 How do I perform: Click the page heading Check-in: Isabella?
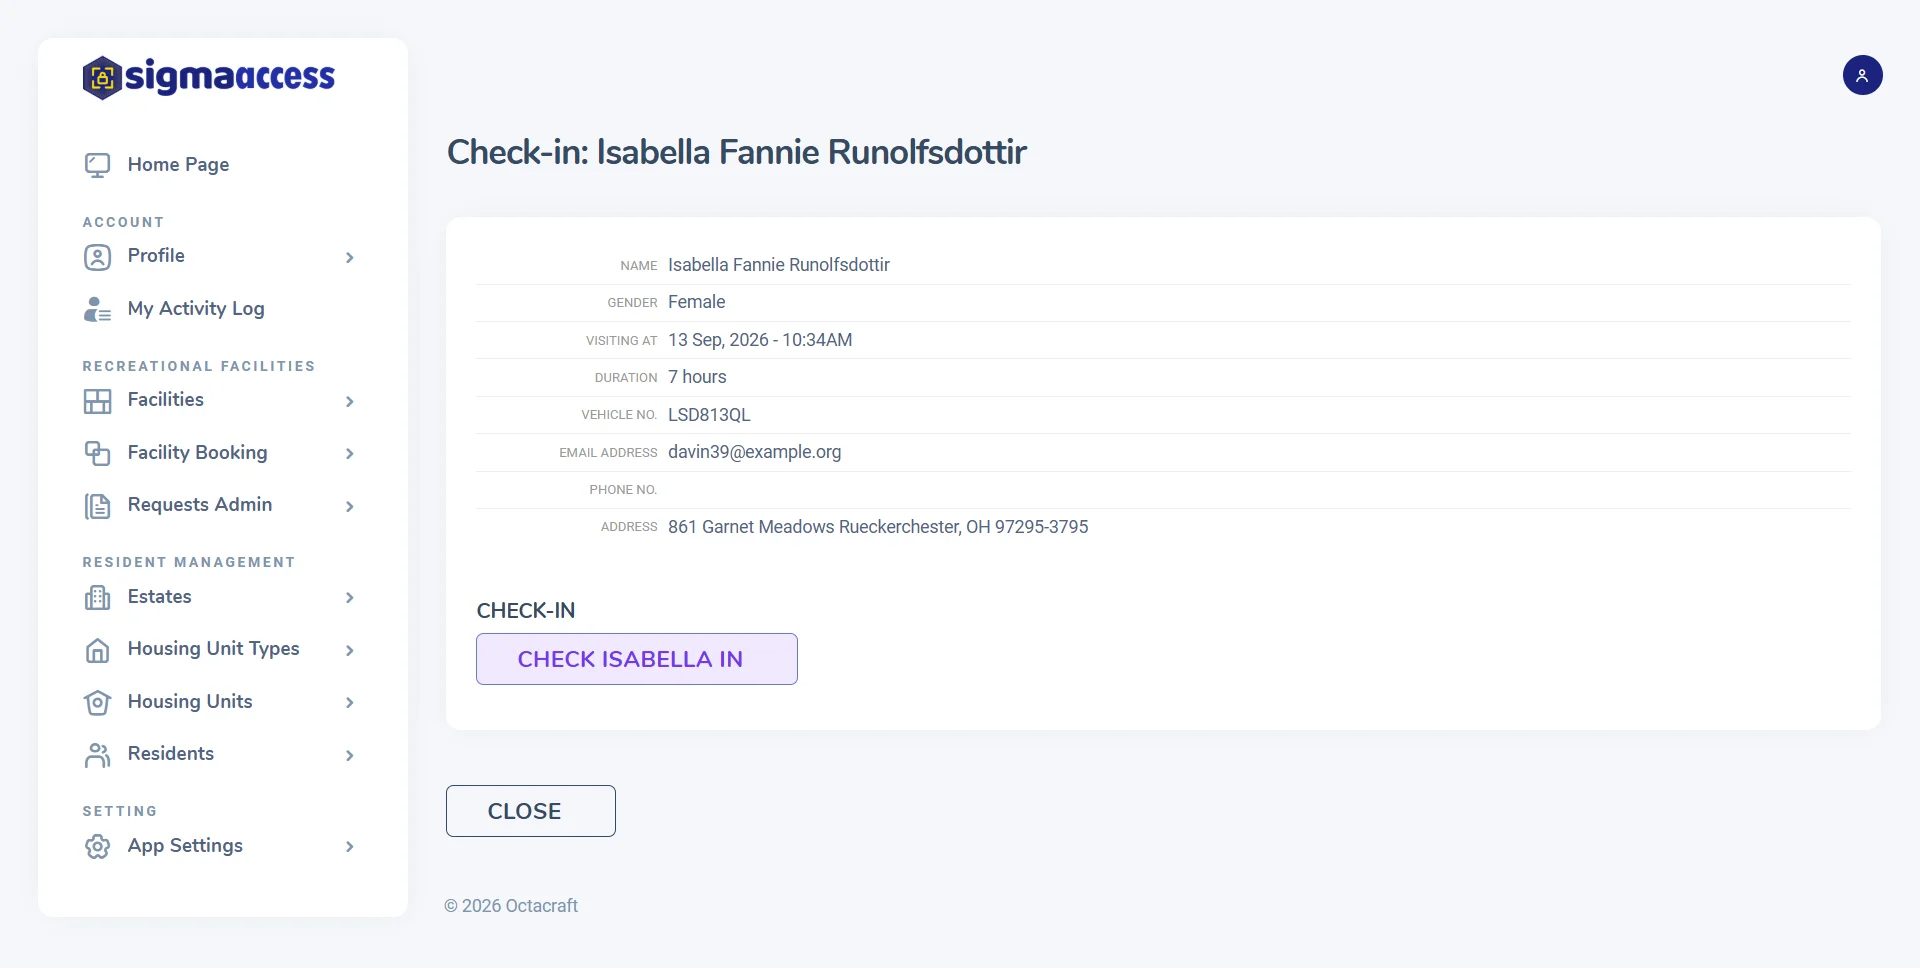[737, 152]
